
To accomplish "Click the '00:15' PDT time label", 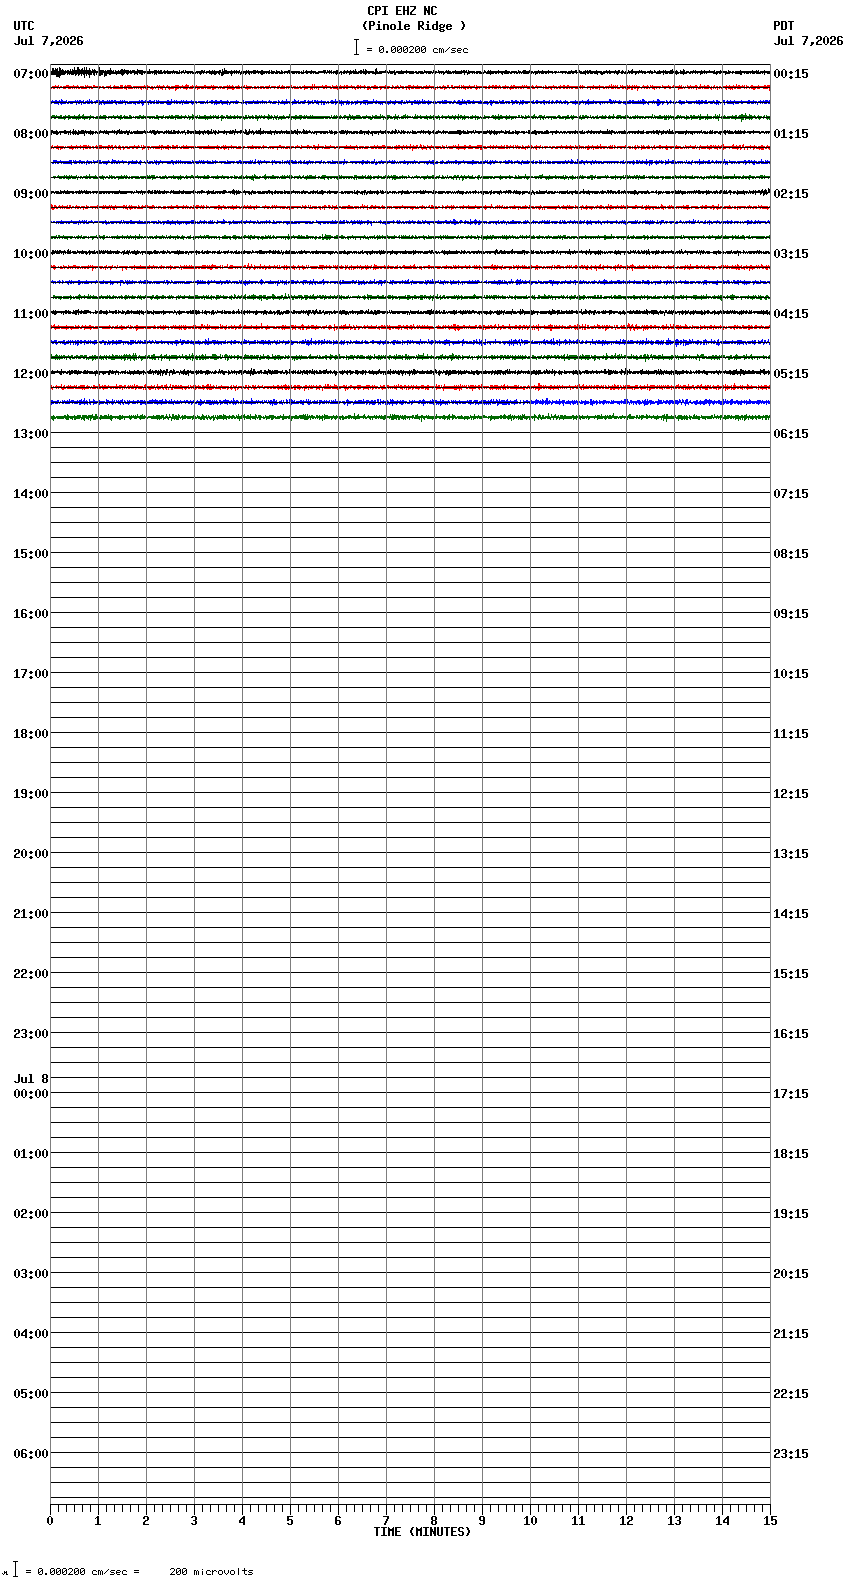I will coord(791,74).
